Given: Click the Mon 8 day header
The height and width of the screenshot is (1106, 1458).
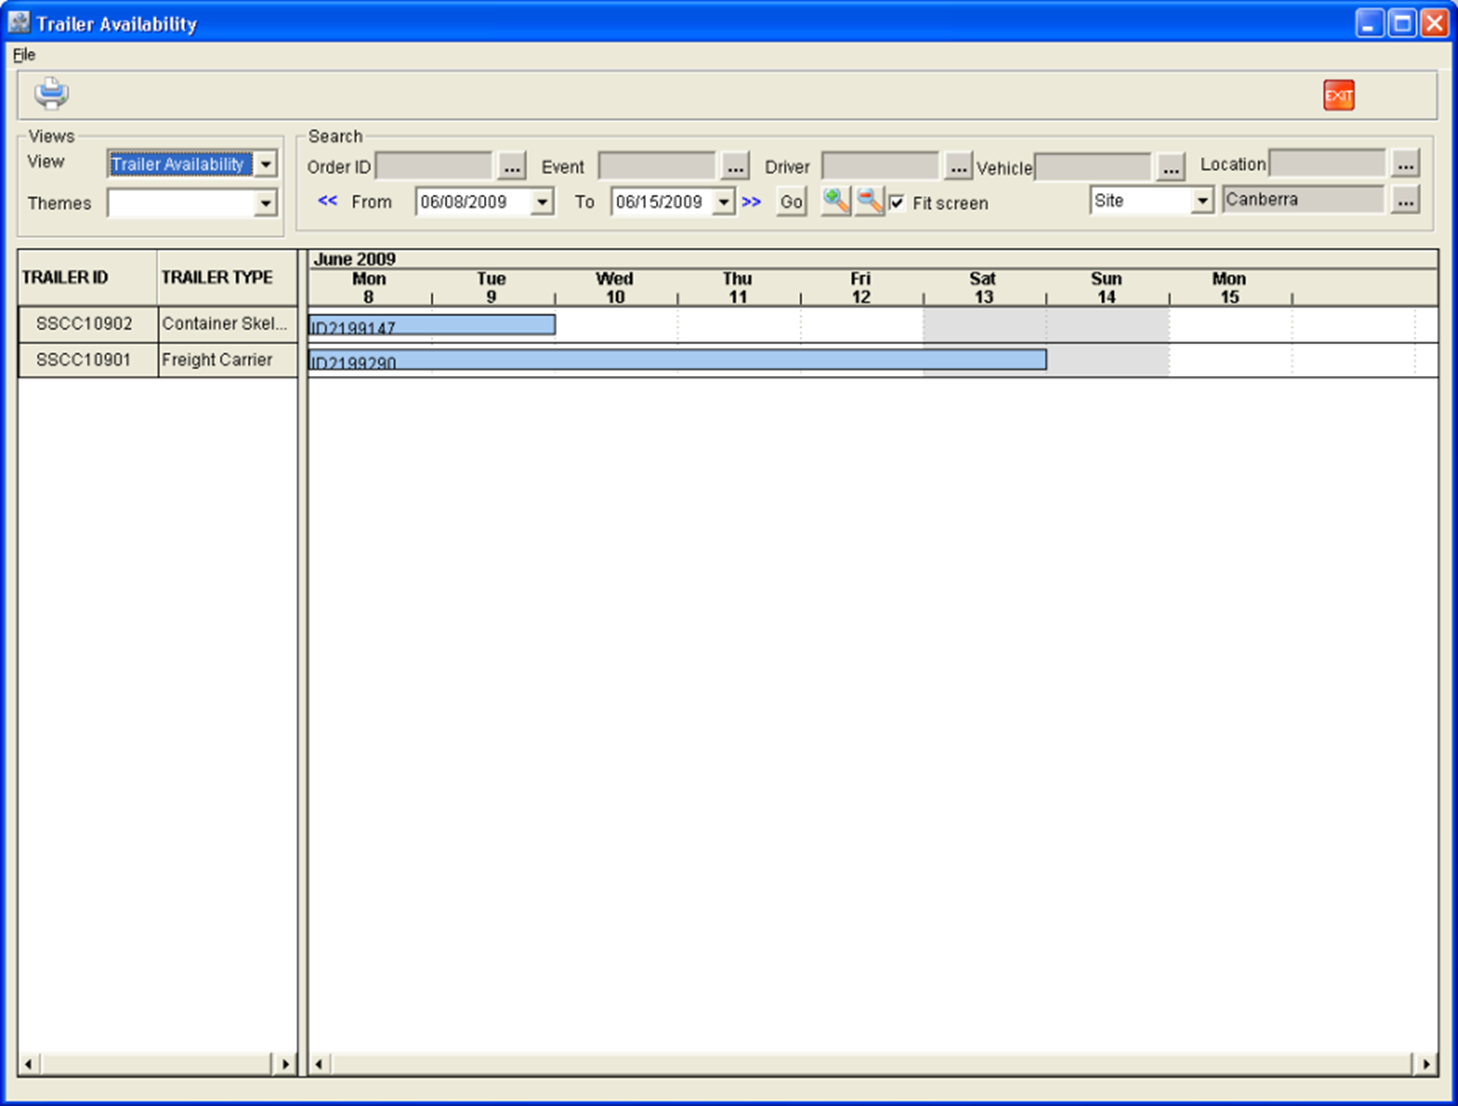Looking at the screenshot, I should [x=369, y=288].
